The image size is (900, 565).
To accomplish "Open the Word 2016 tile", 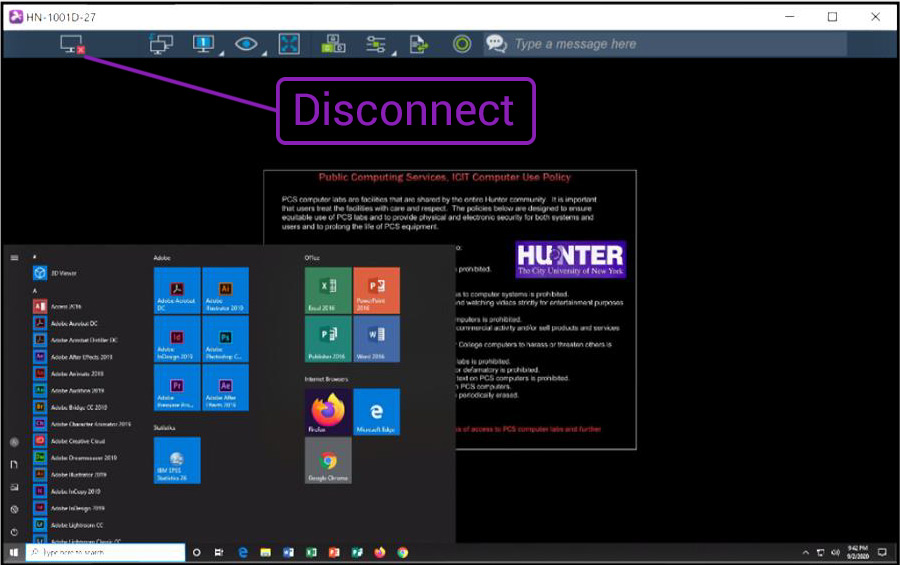I will (x=377, y=339).
